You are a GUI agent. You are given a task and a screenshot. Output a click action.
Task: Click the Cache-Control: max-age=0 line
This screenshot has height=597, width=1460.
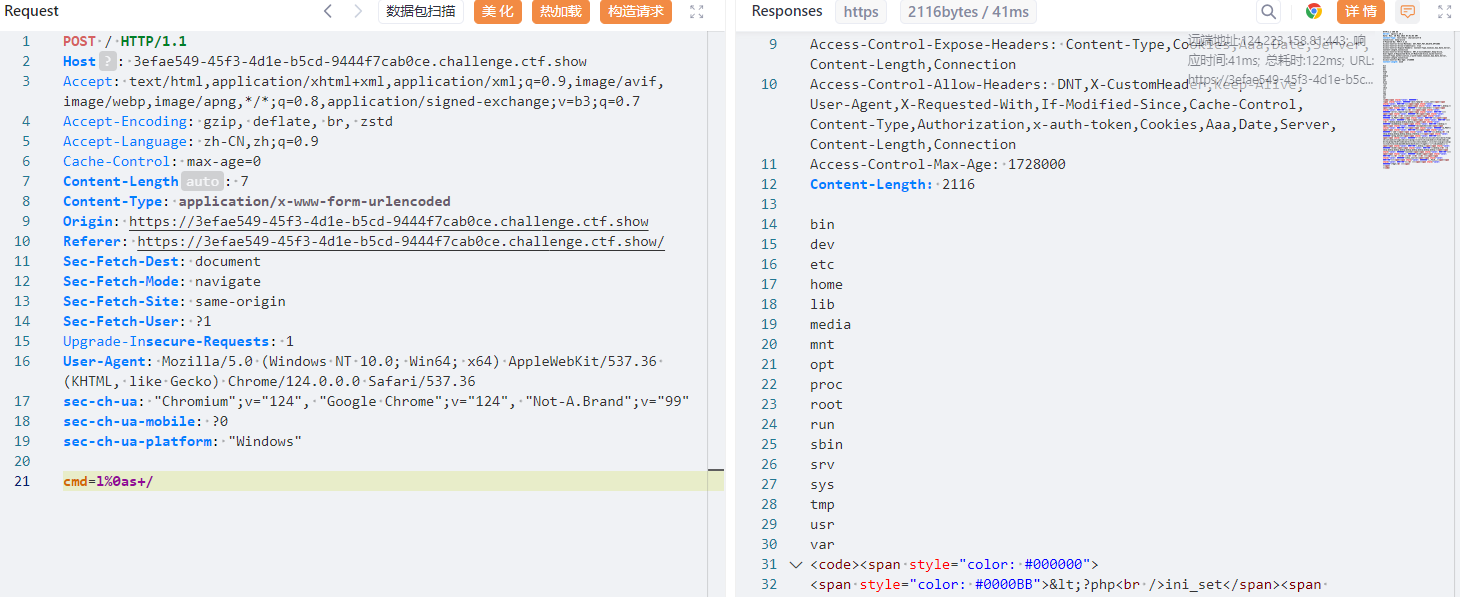[x=162, y=161]
